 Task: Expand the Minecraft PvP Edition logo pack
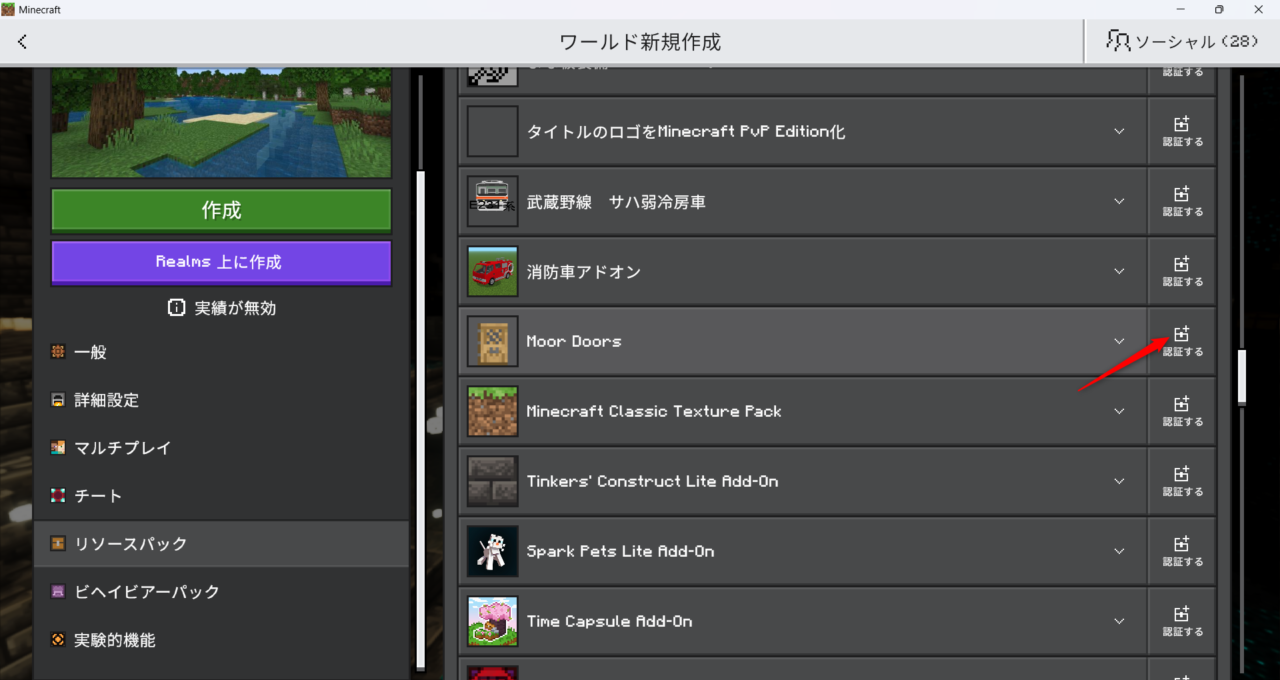coord(1119,131)
